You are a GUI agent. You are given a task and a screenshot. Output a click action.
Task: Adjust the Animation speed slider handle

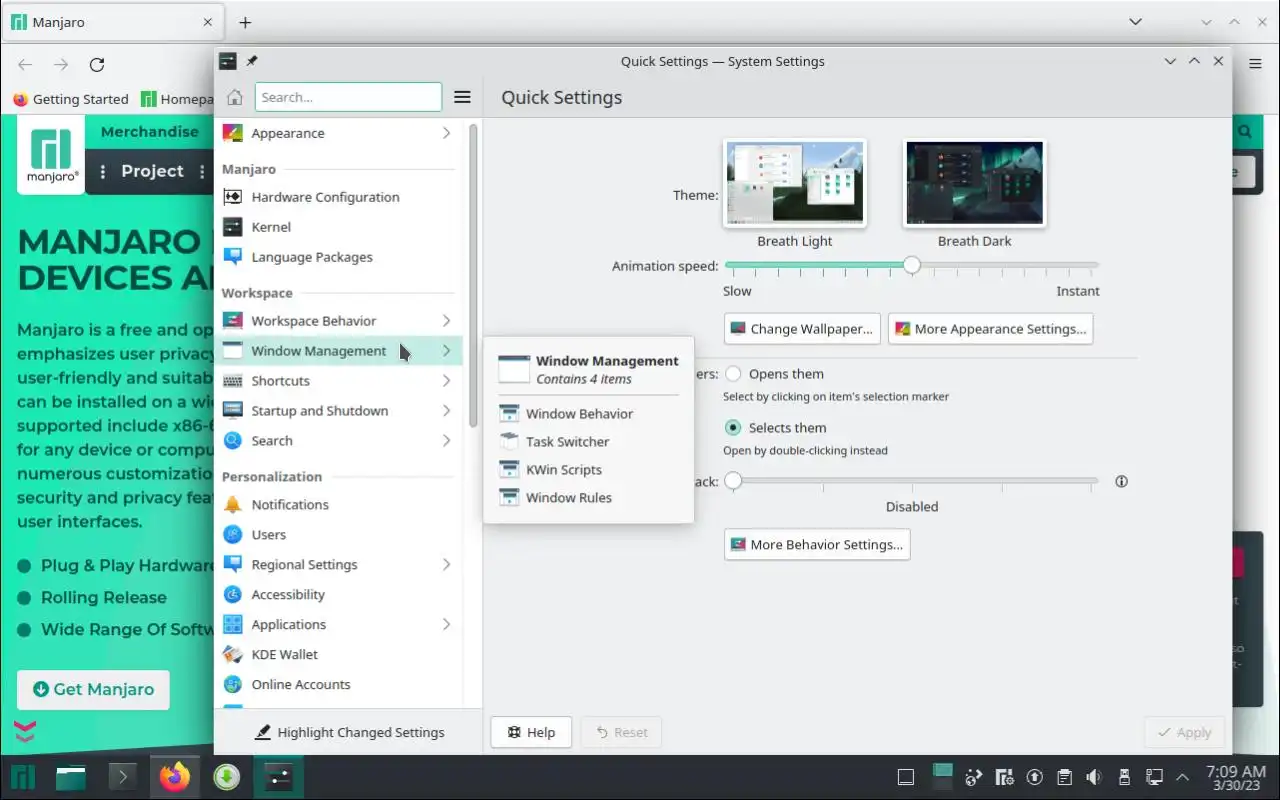(x=911, y=266)
